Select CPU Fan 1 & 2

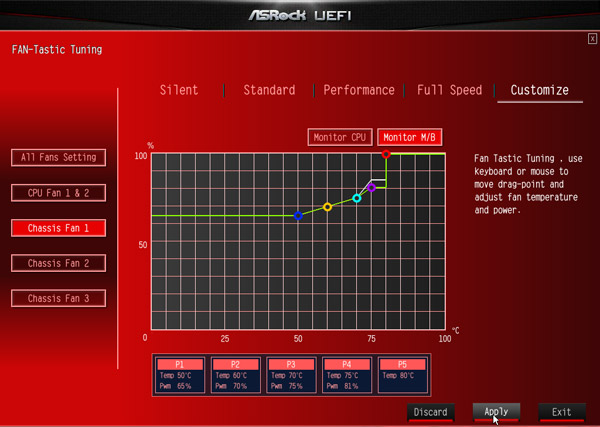tap(59, 192)
